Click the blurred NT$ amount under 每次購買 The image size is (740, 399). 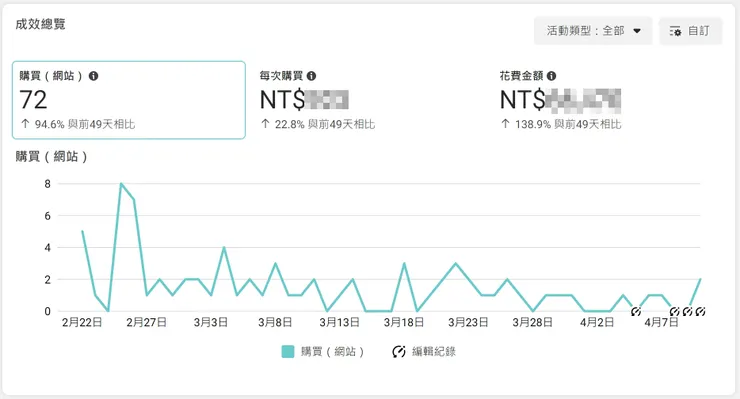point(304,100)
